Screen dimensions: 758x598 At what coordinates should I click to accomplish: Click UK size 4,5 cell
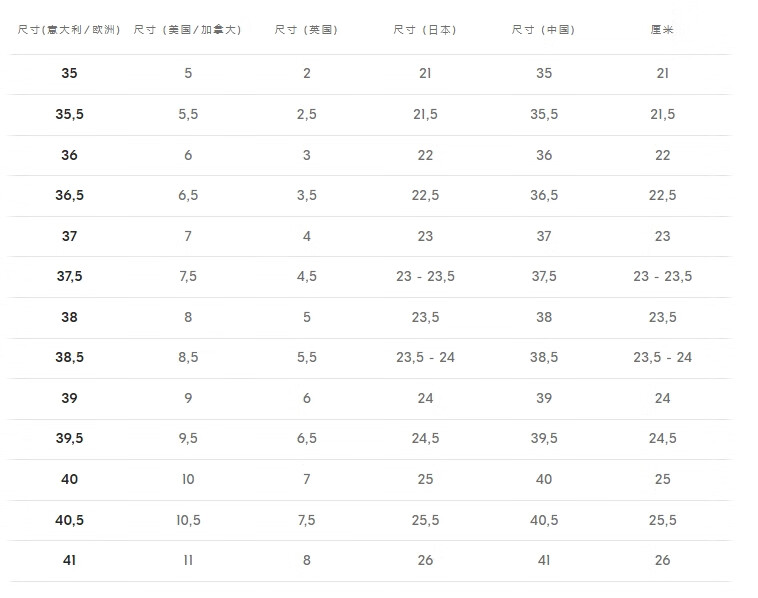(x=307, y=276)
